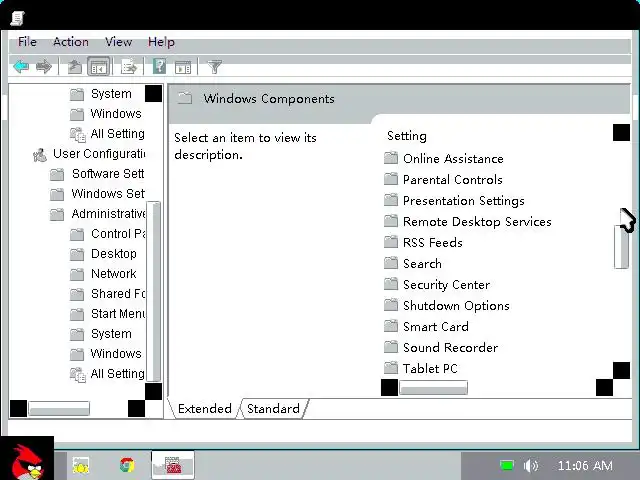The width and height of the screenshot is (640, 480).
Task: Select Parental Controls folder icon
Action: coord(391,179)
